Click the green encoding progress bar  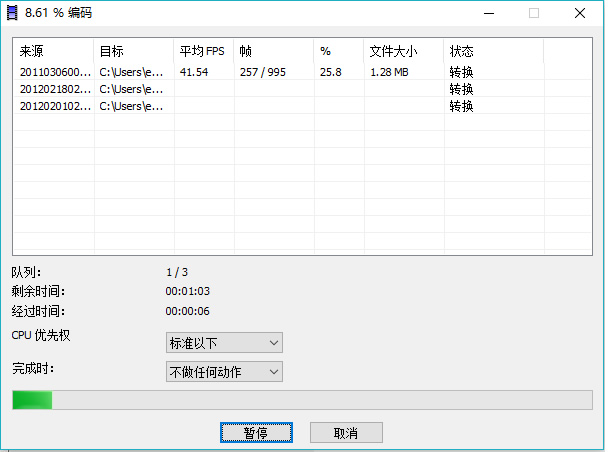[302, 400]
